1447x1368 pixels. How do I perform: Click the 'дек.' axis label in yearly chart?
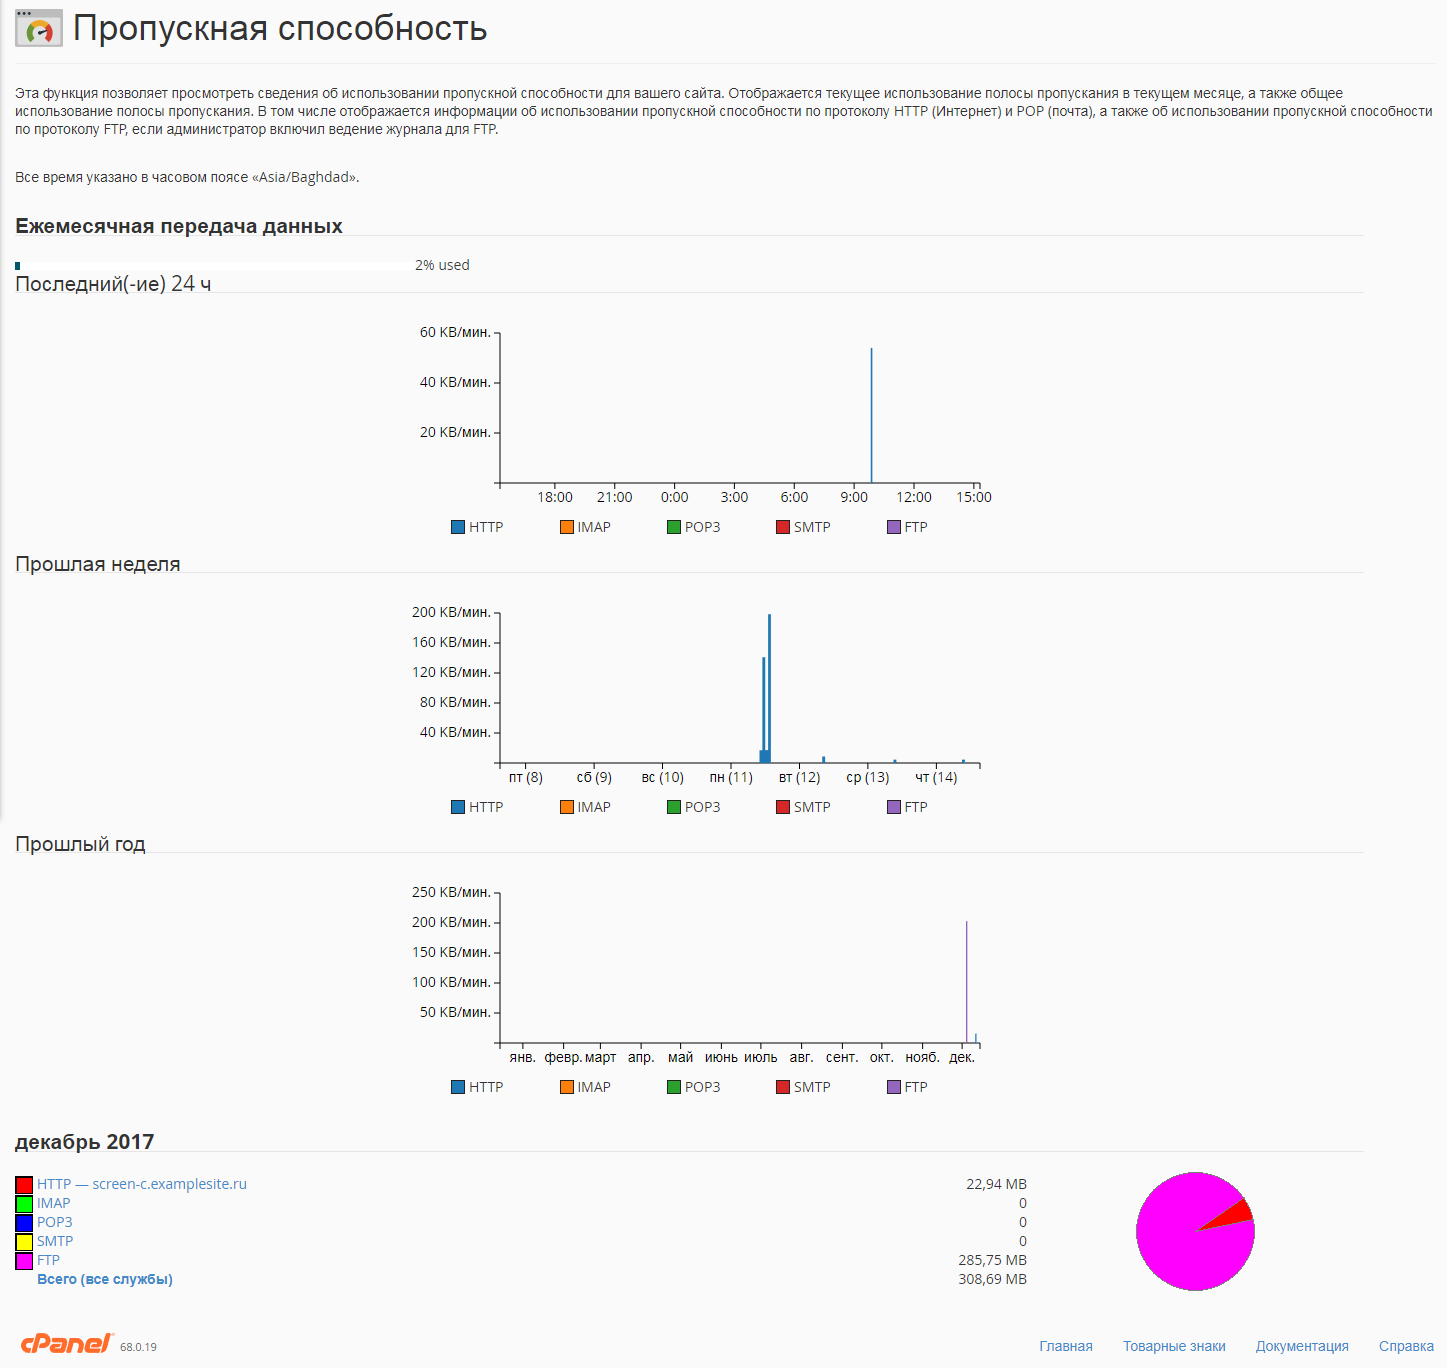[962, 1057]
